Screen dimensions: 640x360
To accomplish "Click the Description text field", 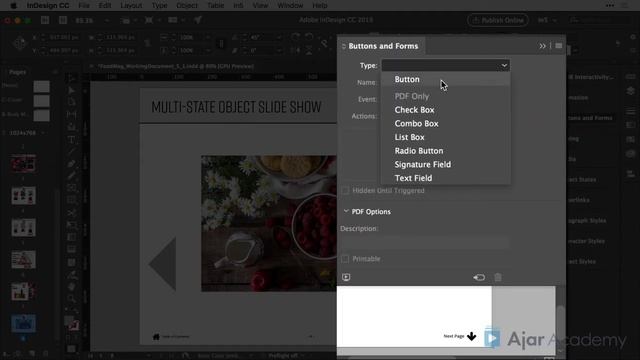I will click(x=425, y=242).
